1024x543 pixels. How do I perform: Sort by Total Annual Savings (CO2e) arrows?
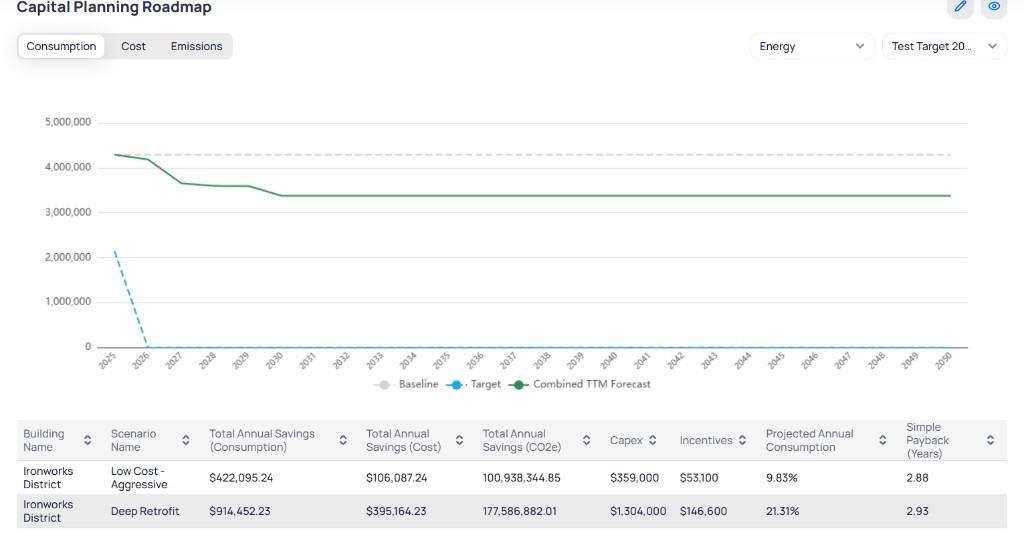586,440
